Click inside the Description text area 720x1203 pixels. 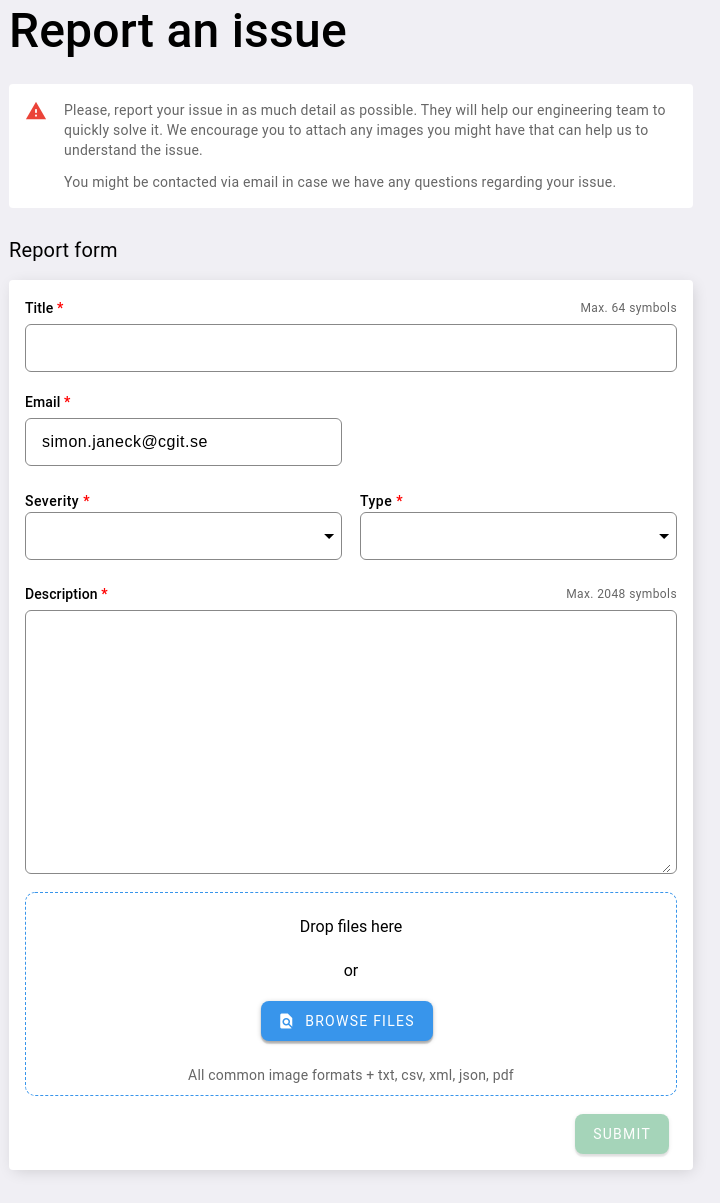tap(351, 742)
